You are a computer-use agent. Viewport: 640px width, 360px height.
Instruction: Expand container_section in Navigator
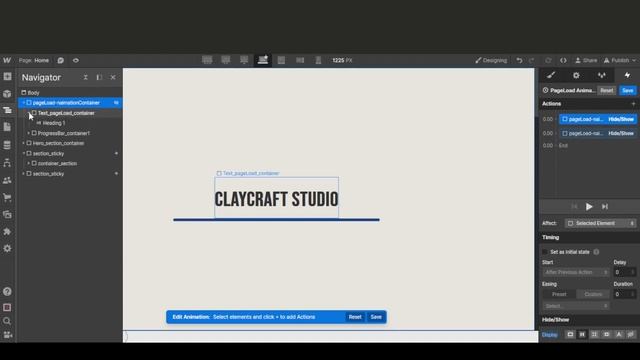tap(29, 163)
